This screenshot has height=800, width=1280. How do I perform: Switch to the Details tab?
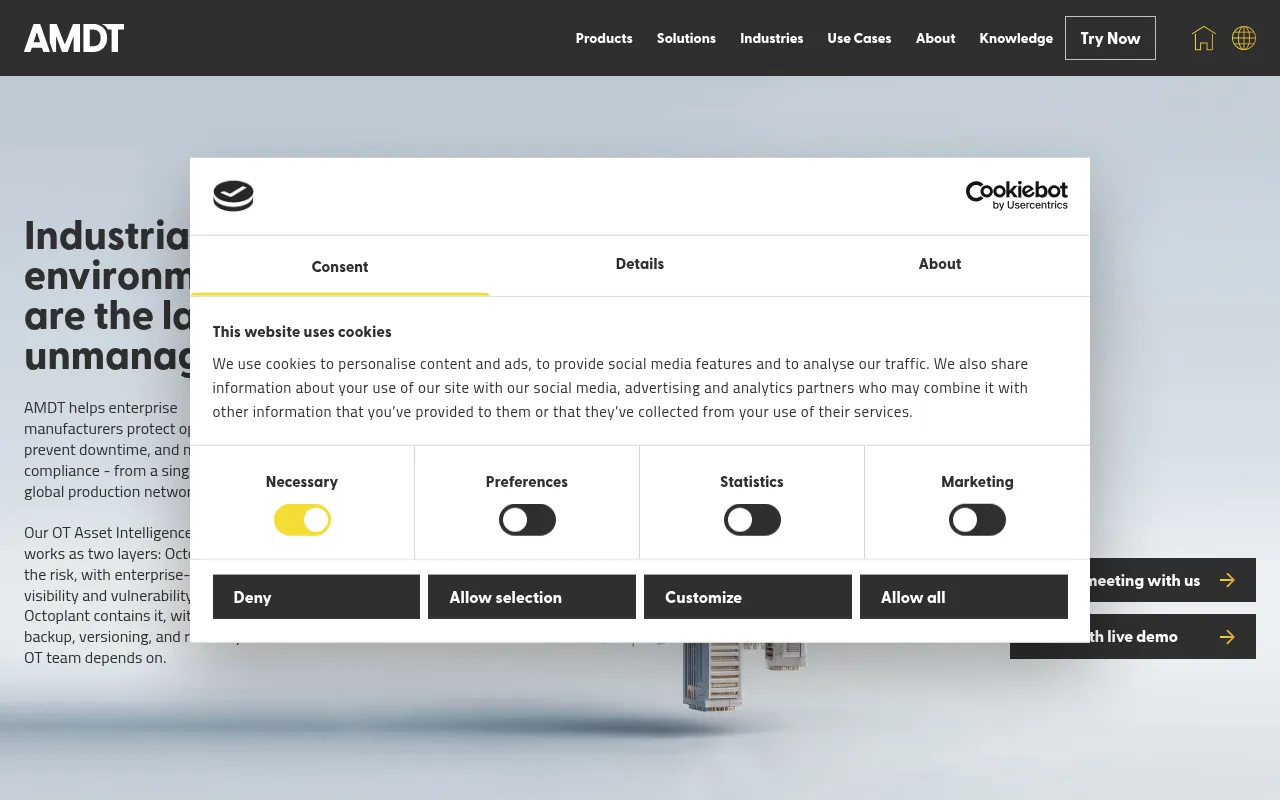640,264
